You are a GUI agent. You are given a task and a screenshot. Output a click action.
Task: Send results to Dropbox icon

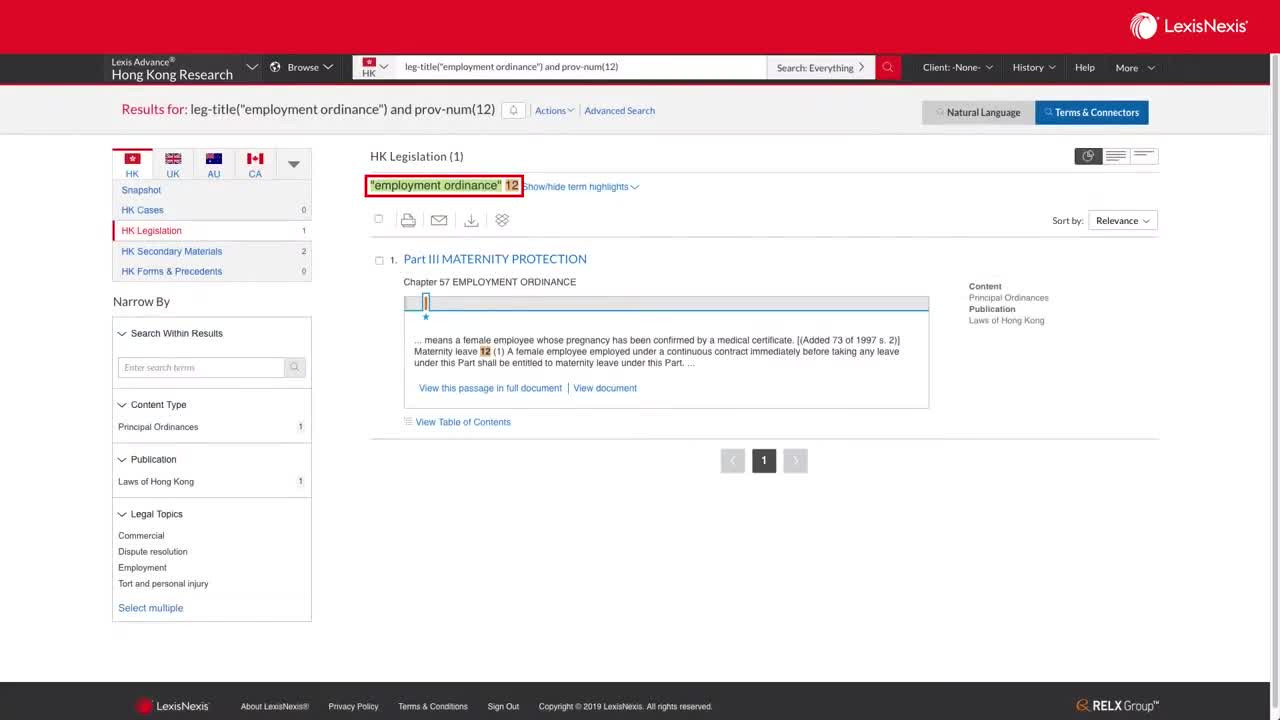(502, 220)
